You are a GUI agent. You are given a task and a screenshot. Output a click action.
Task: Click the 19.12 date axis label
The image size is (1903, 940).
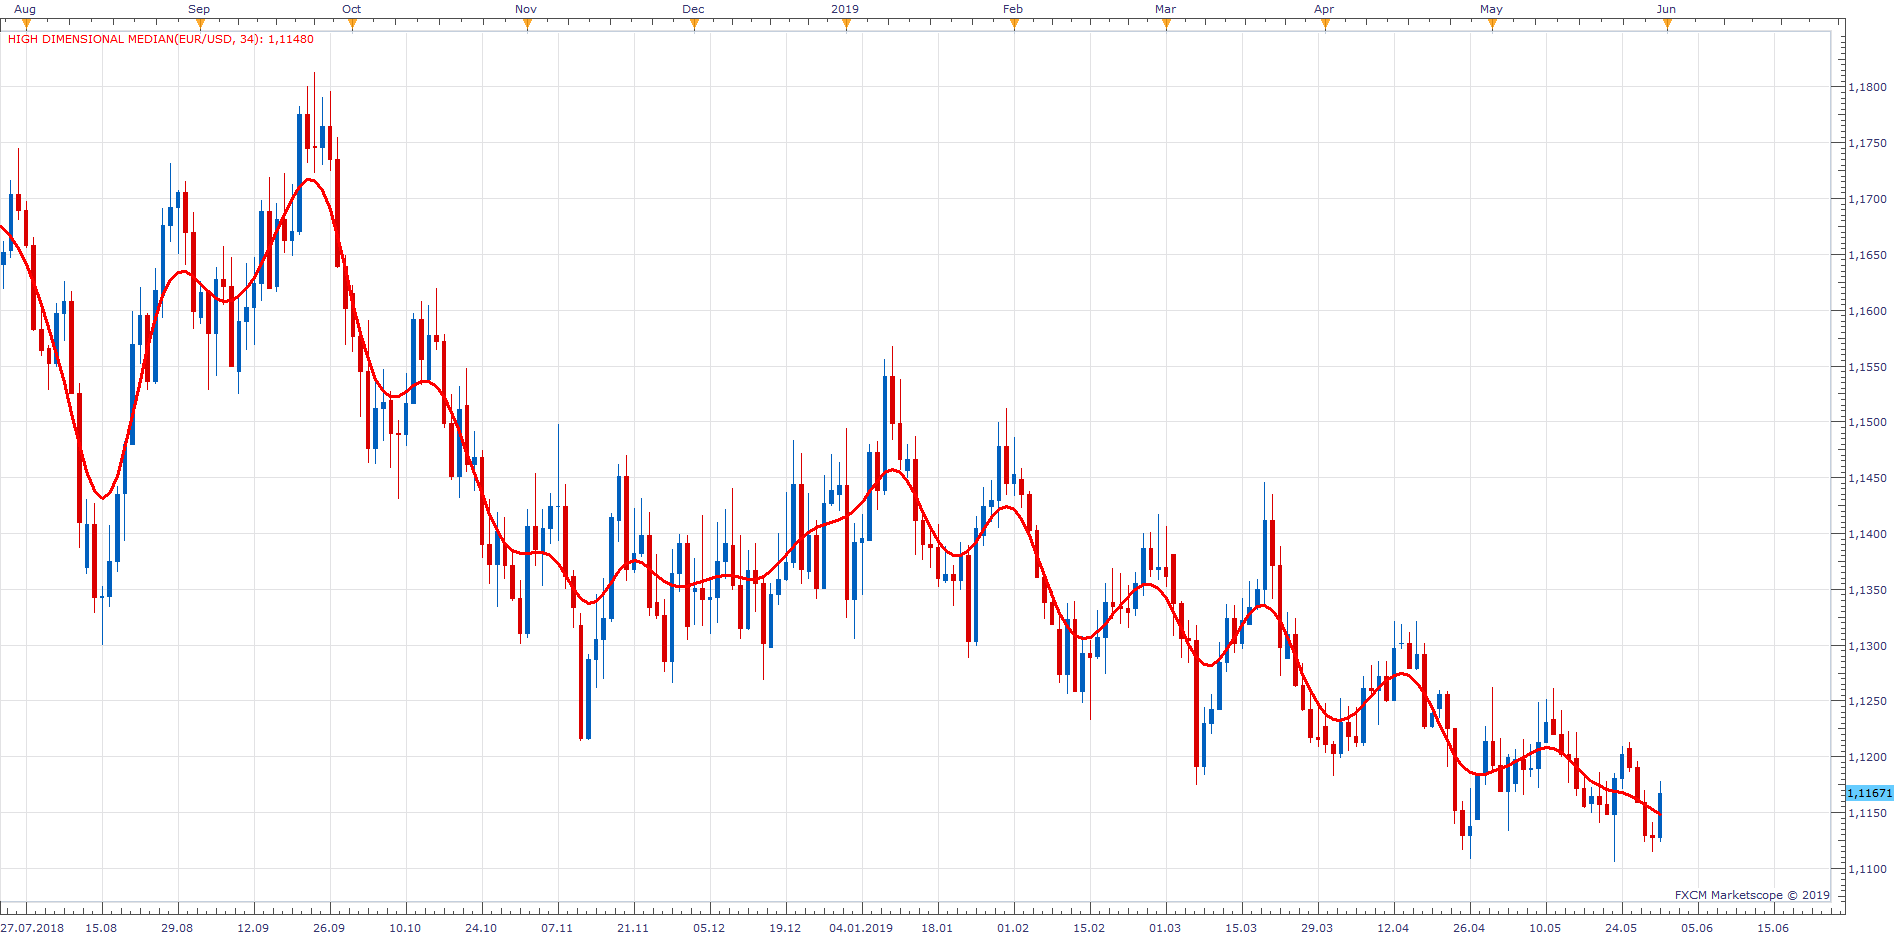(785, 928)
